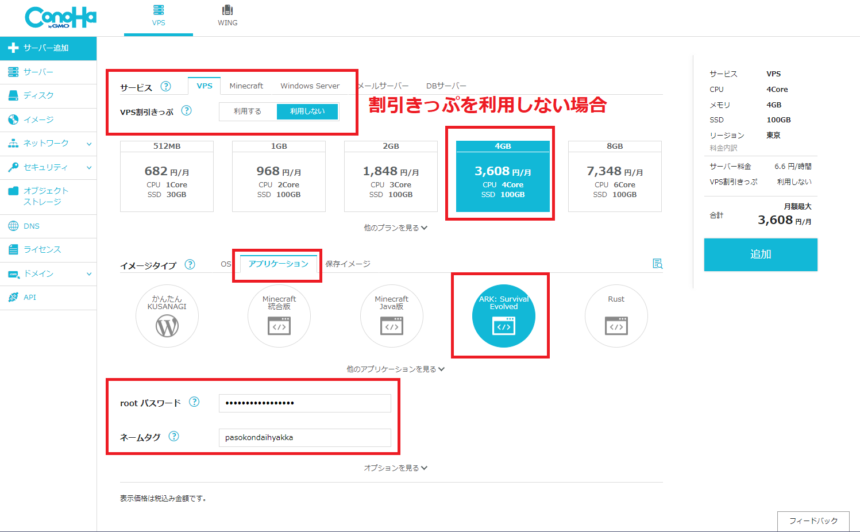
Task: Click the サーバー追加 plus button
Action: pyautogui.click(x=48, y=48)
